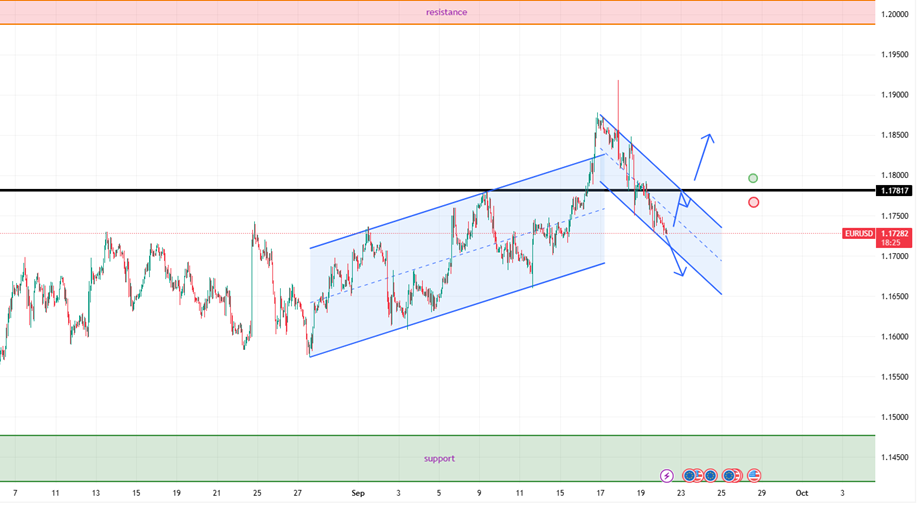Click the EURUSD symbol label
This screenshot has height=505, width=922.
click(858, 233)
